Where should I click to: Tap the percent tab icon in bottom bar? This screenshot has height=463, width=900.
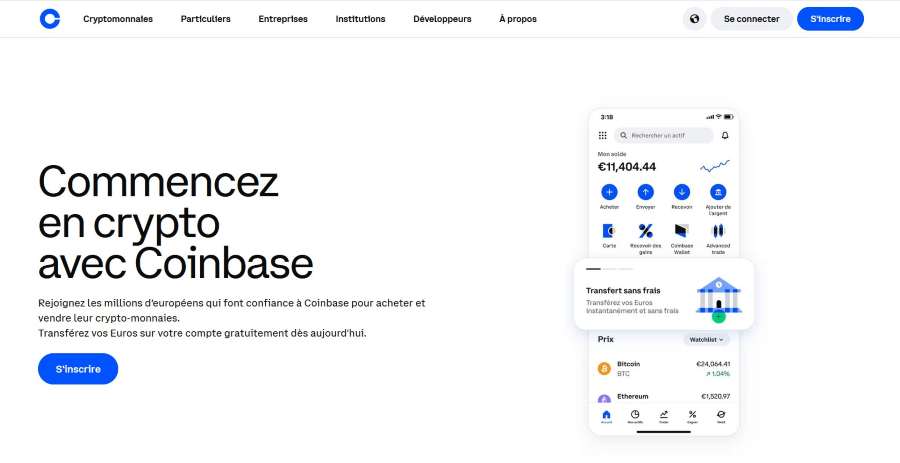click(692, 414)
